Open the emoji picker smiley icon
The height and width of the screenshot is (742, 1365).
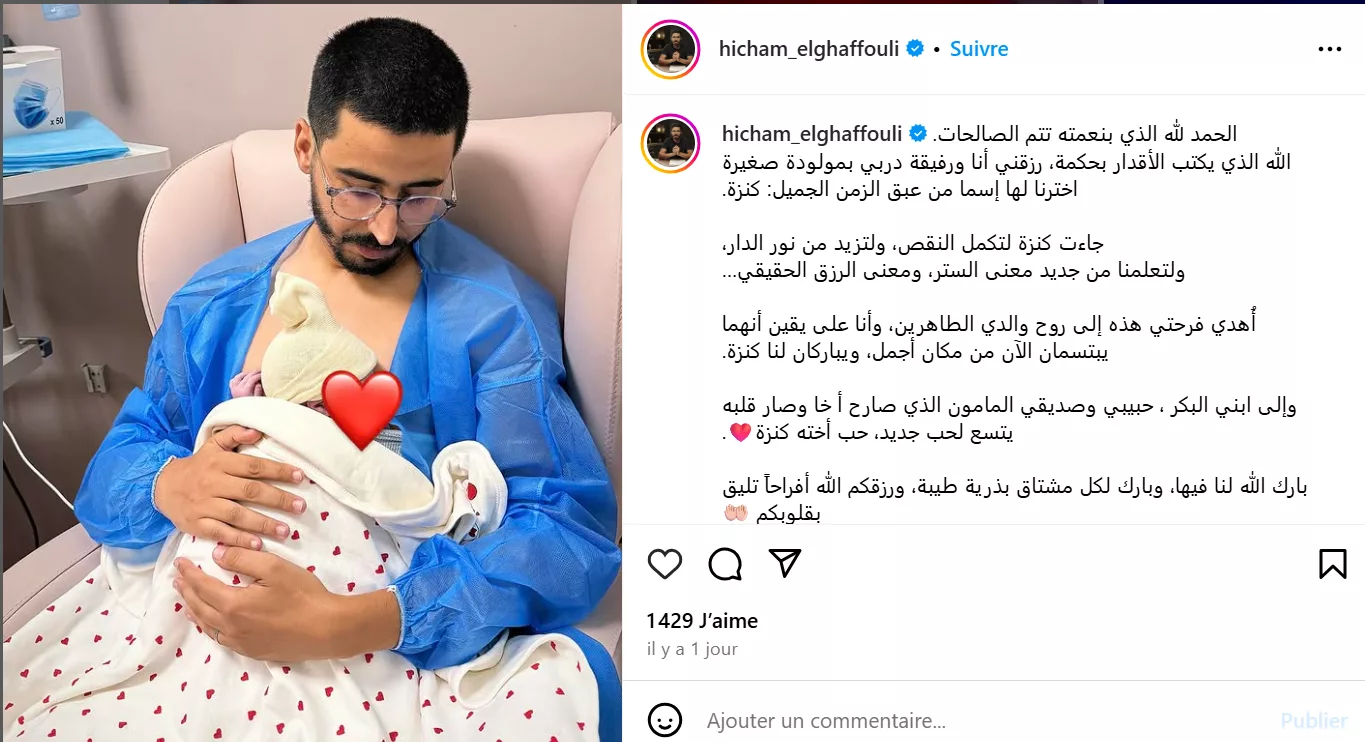tap(665, 720)
